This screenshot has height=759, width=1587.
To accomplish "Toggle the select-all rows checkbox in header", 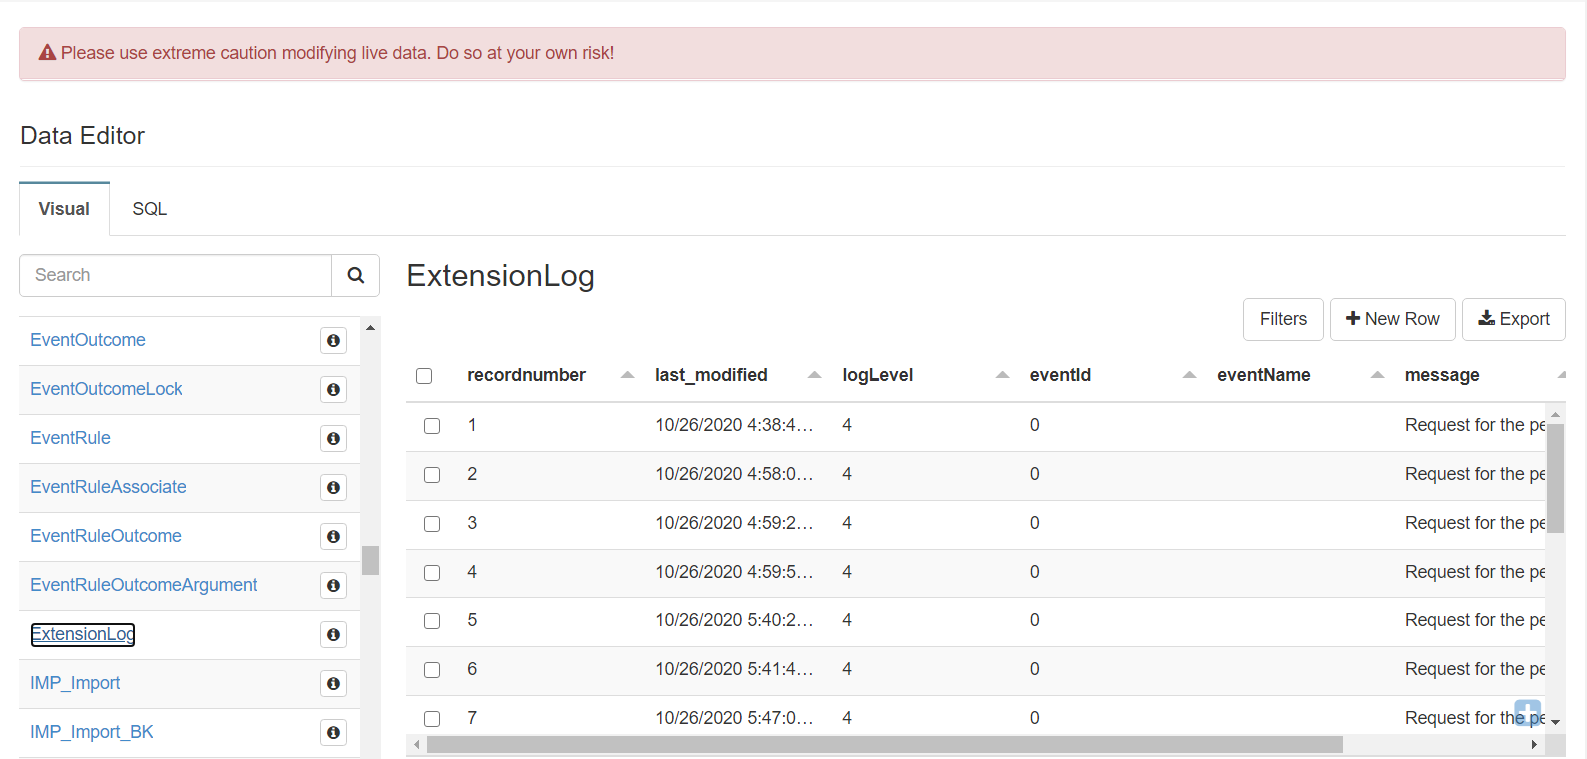I will click(424, 376).
